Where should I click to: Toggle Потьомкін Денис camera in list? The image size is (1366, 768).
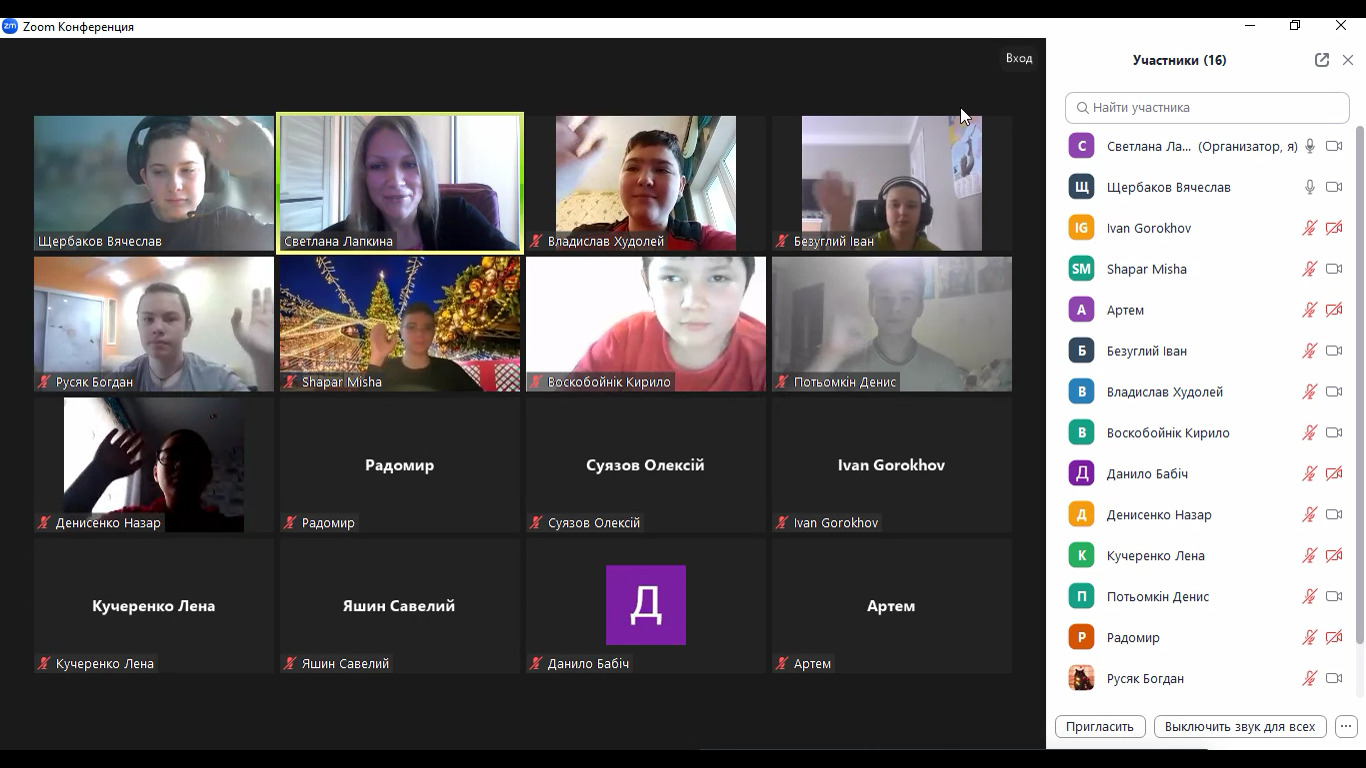click(x=1334, y=596)
